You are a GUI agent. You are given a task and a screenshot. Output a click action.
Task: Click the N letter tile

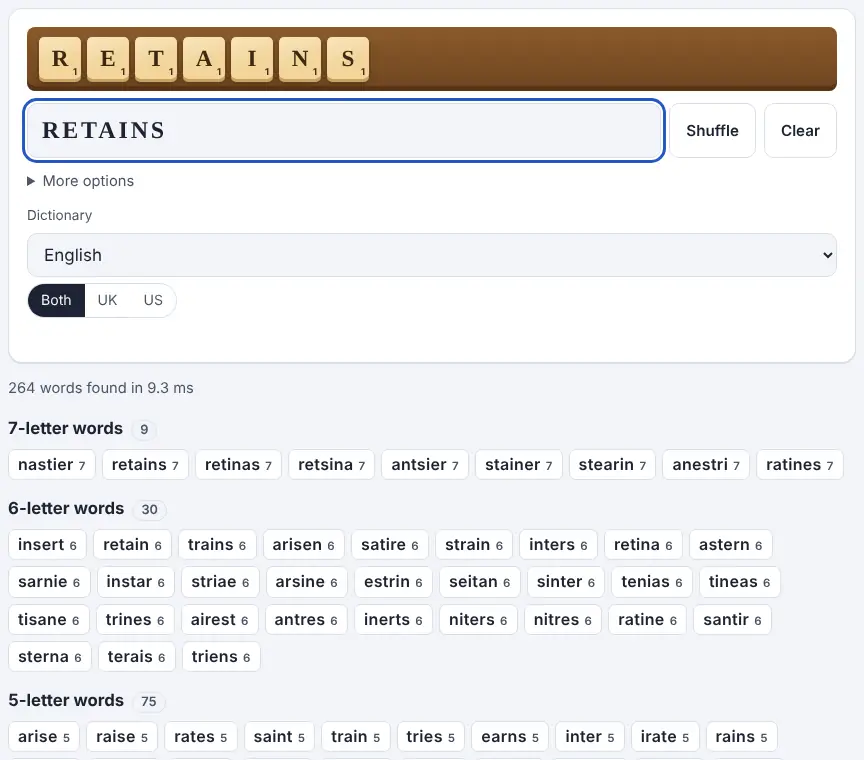point(300,59)
